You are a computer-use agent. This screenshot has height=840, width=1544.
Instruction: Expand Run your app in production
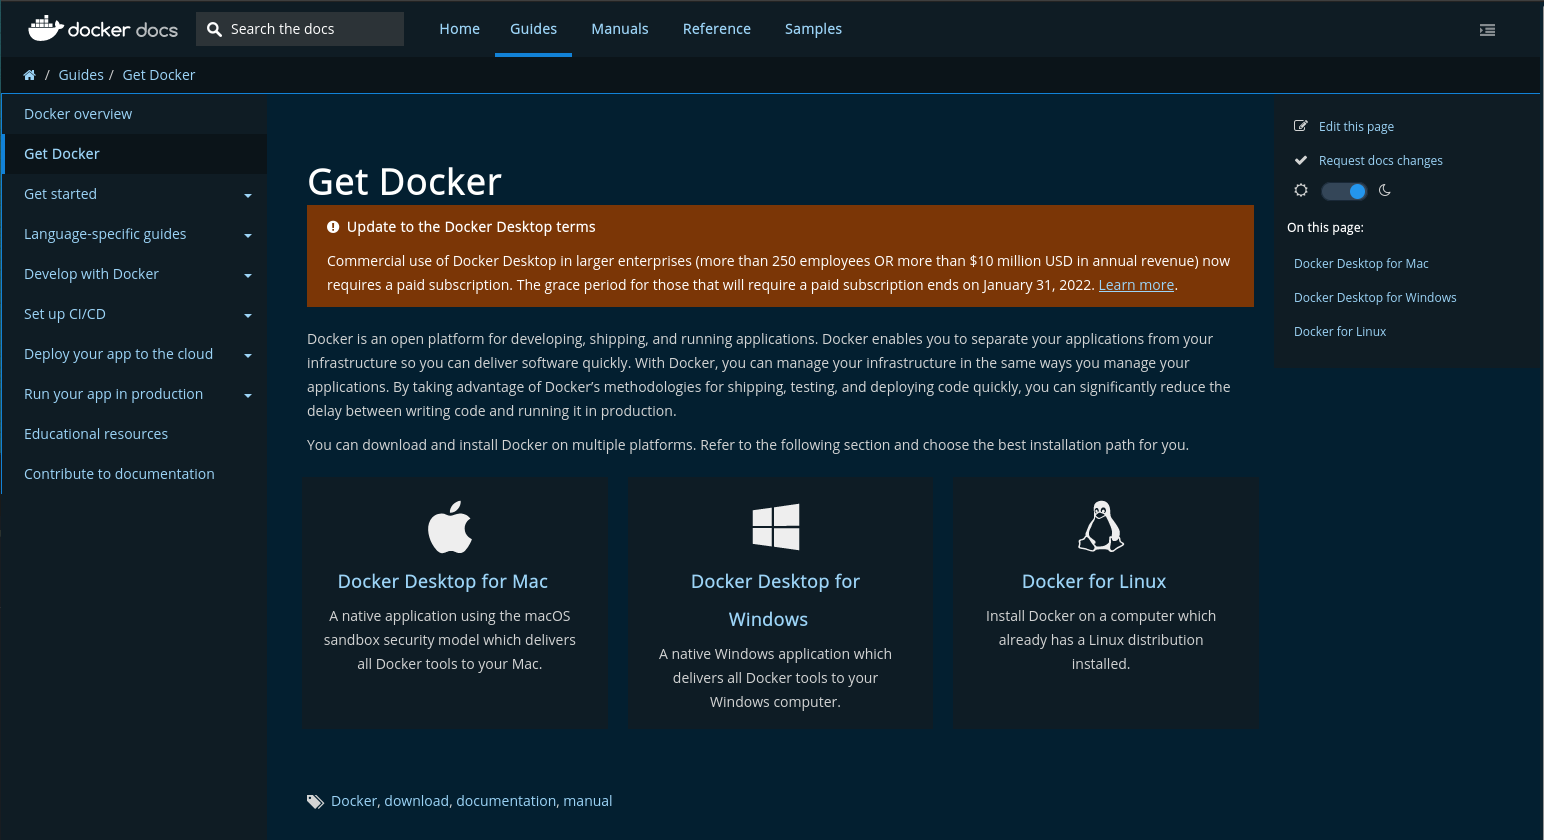pyautogui.click(x=248, y=395)
